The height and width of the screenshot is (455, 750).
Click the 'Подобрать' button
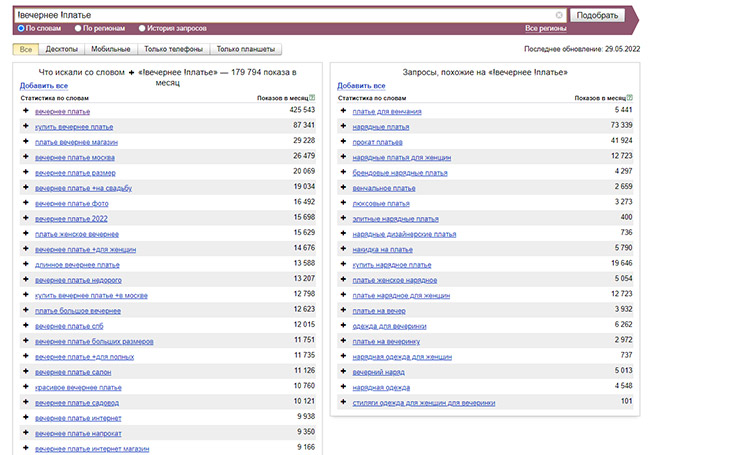tap(597, 15)
